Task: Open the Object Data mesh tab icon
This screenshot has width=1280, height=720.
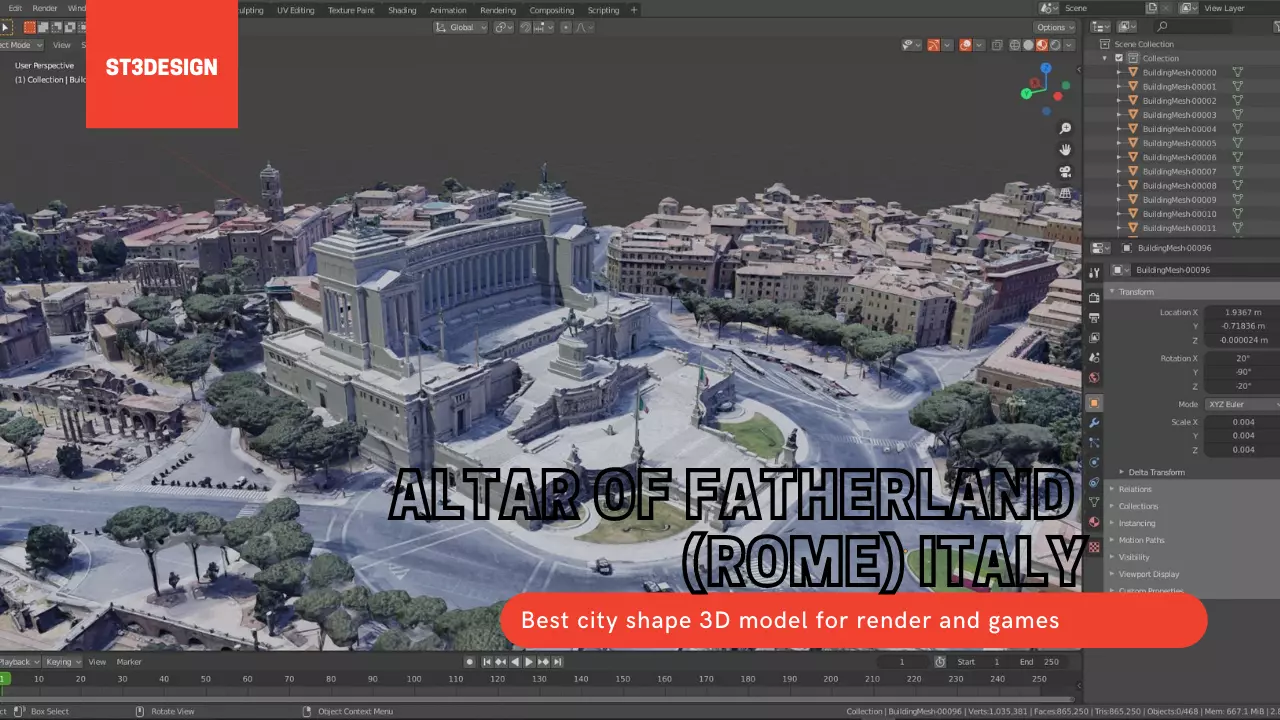Action: tap(1094, 502)
